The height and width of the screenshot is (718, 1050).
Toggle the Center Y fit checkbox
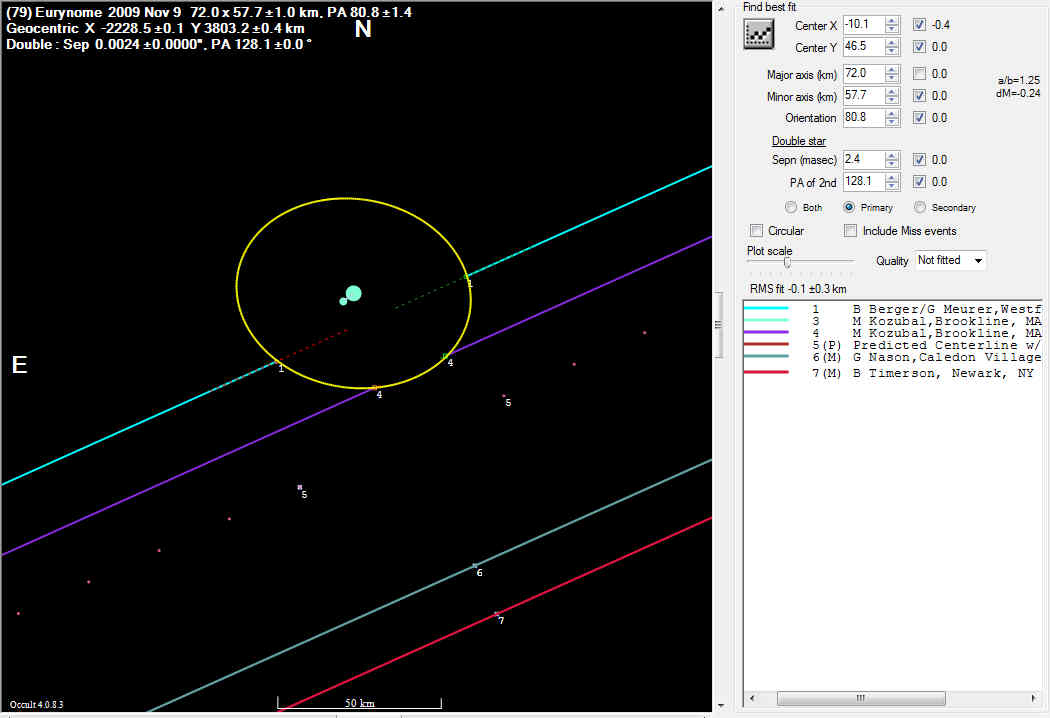click(x=919, y=47)
